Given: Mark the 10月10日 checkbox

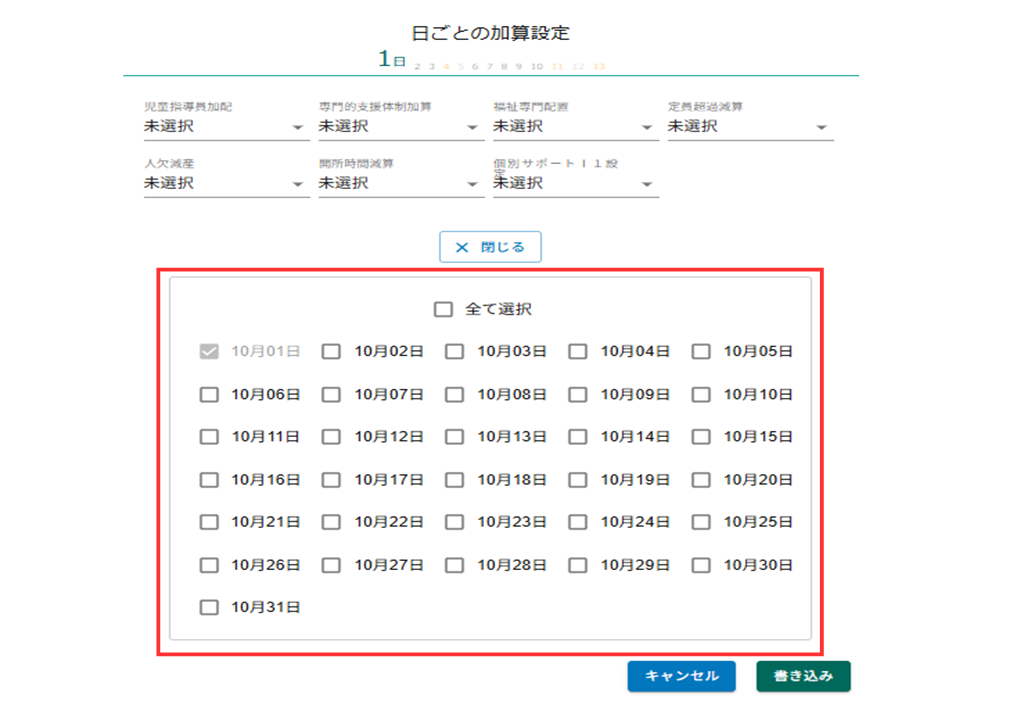Looking at the screenshot, I should 701,395.
